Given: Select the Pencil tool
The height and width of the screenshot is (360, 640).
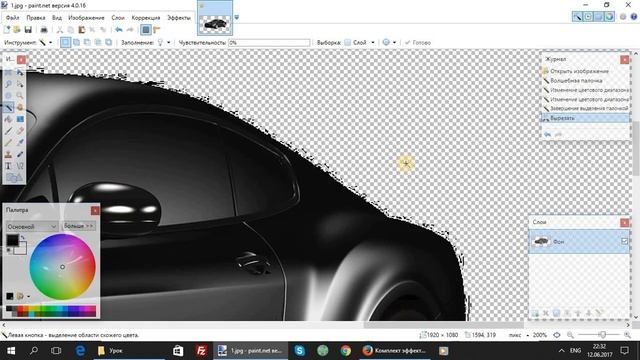Looking at the screenshot, I should tap(9, 142).
